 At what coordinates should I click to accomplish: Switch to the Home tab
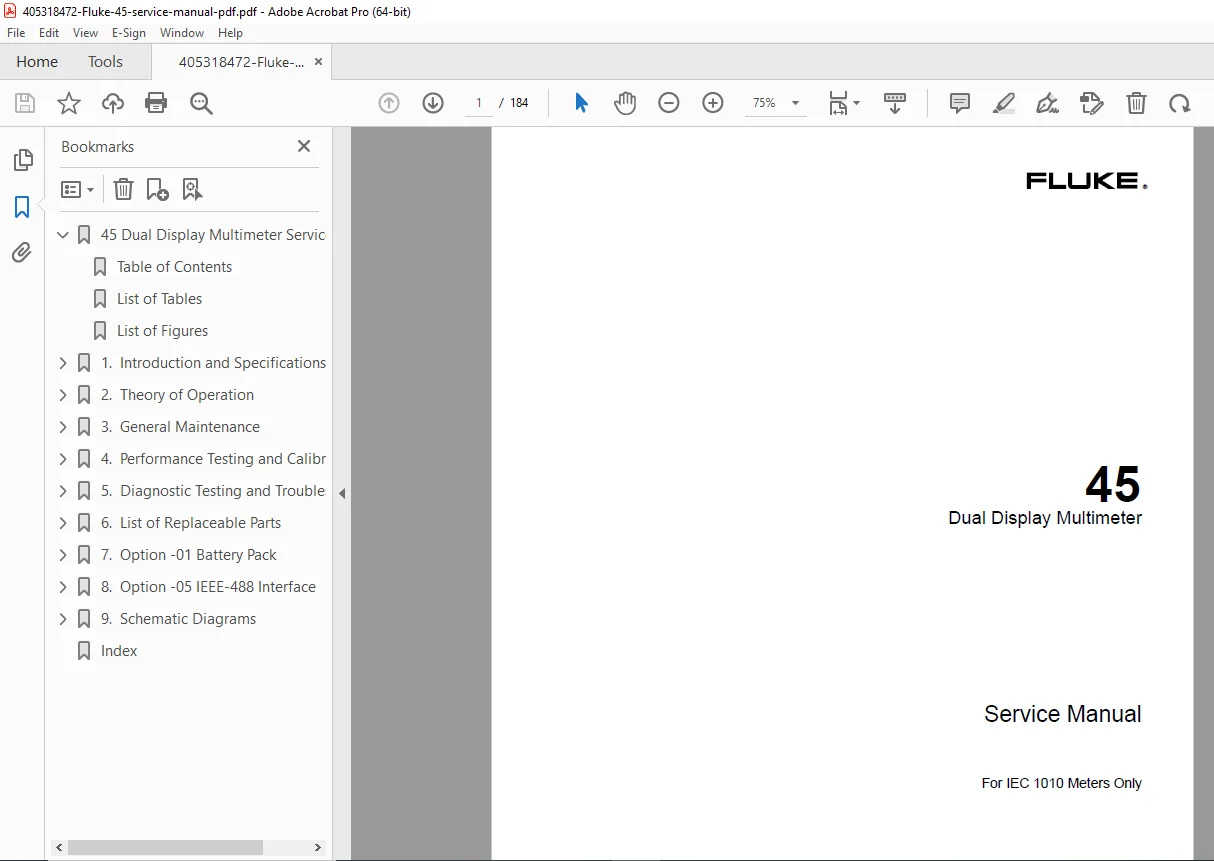(37, 62)
